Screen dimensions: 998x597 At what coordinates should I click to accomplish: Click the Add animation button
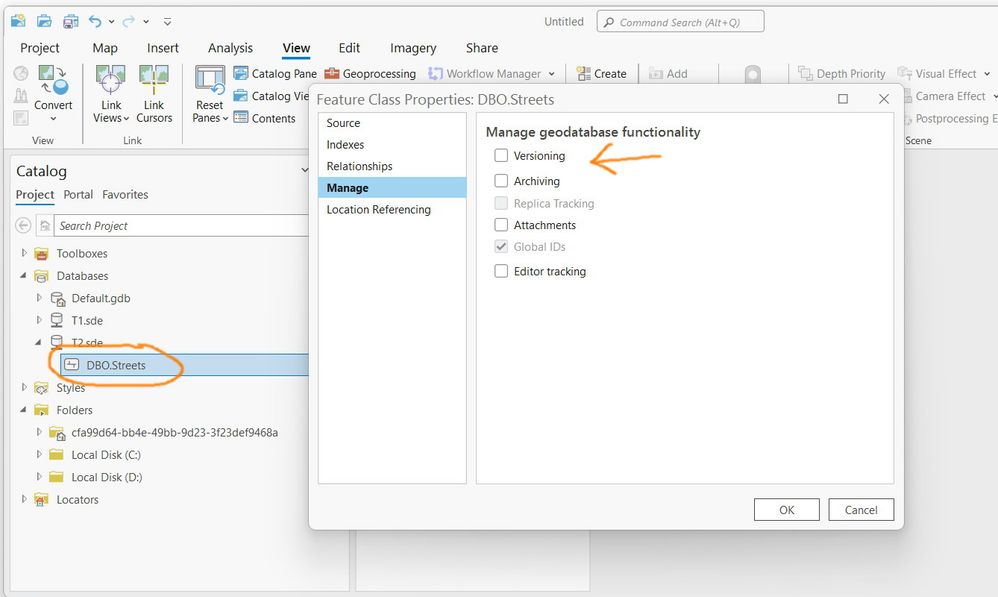pos(668,74)
